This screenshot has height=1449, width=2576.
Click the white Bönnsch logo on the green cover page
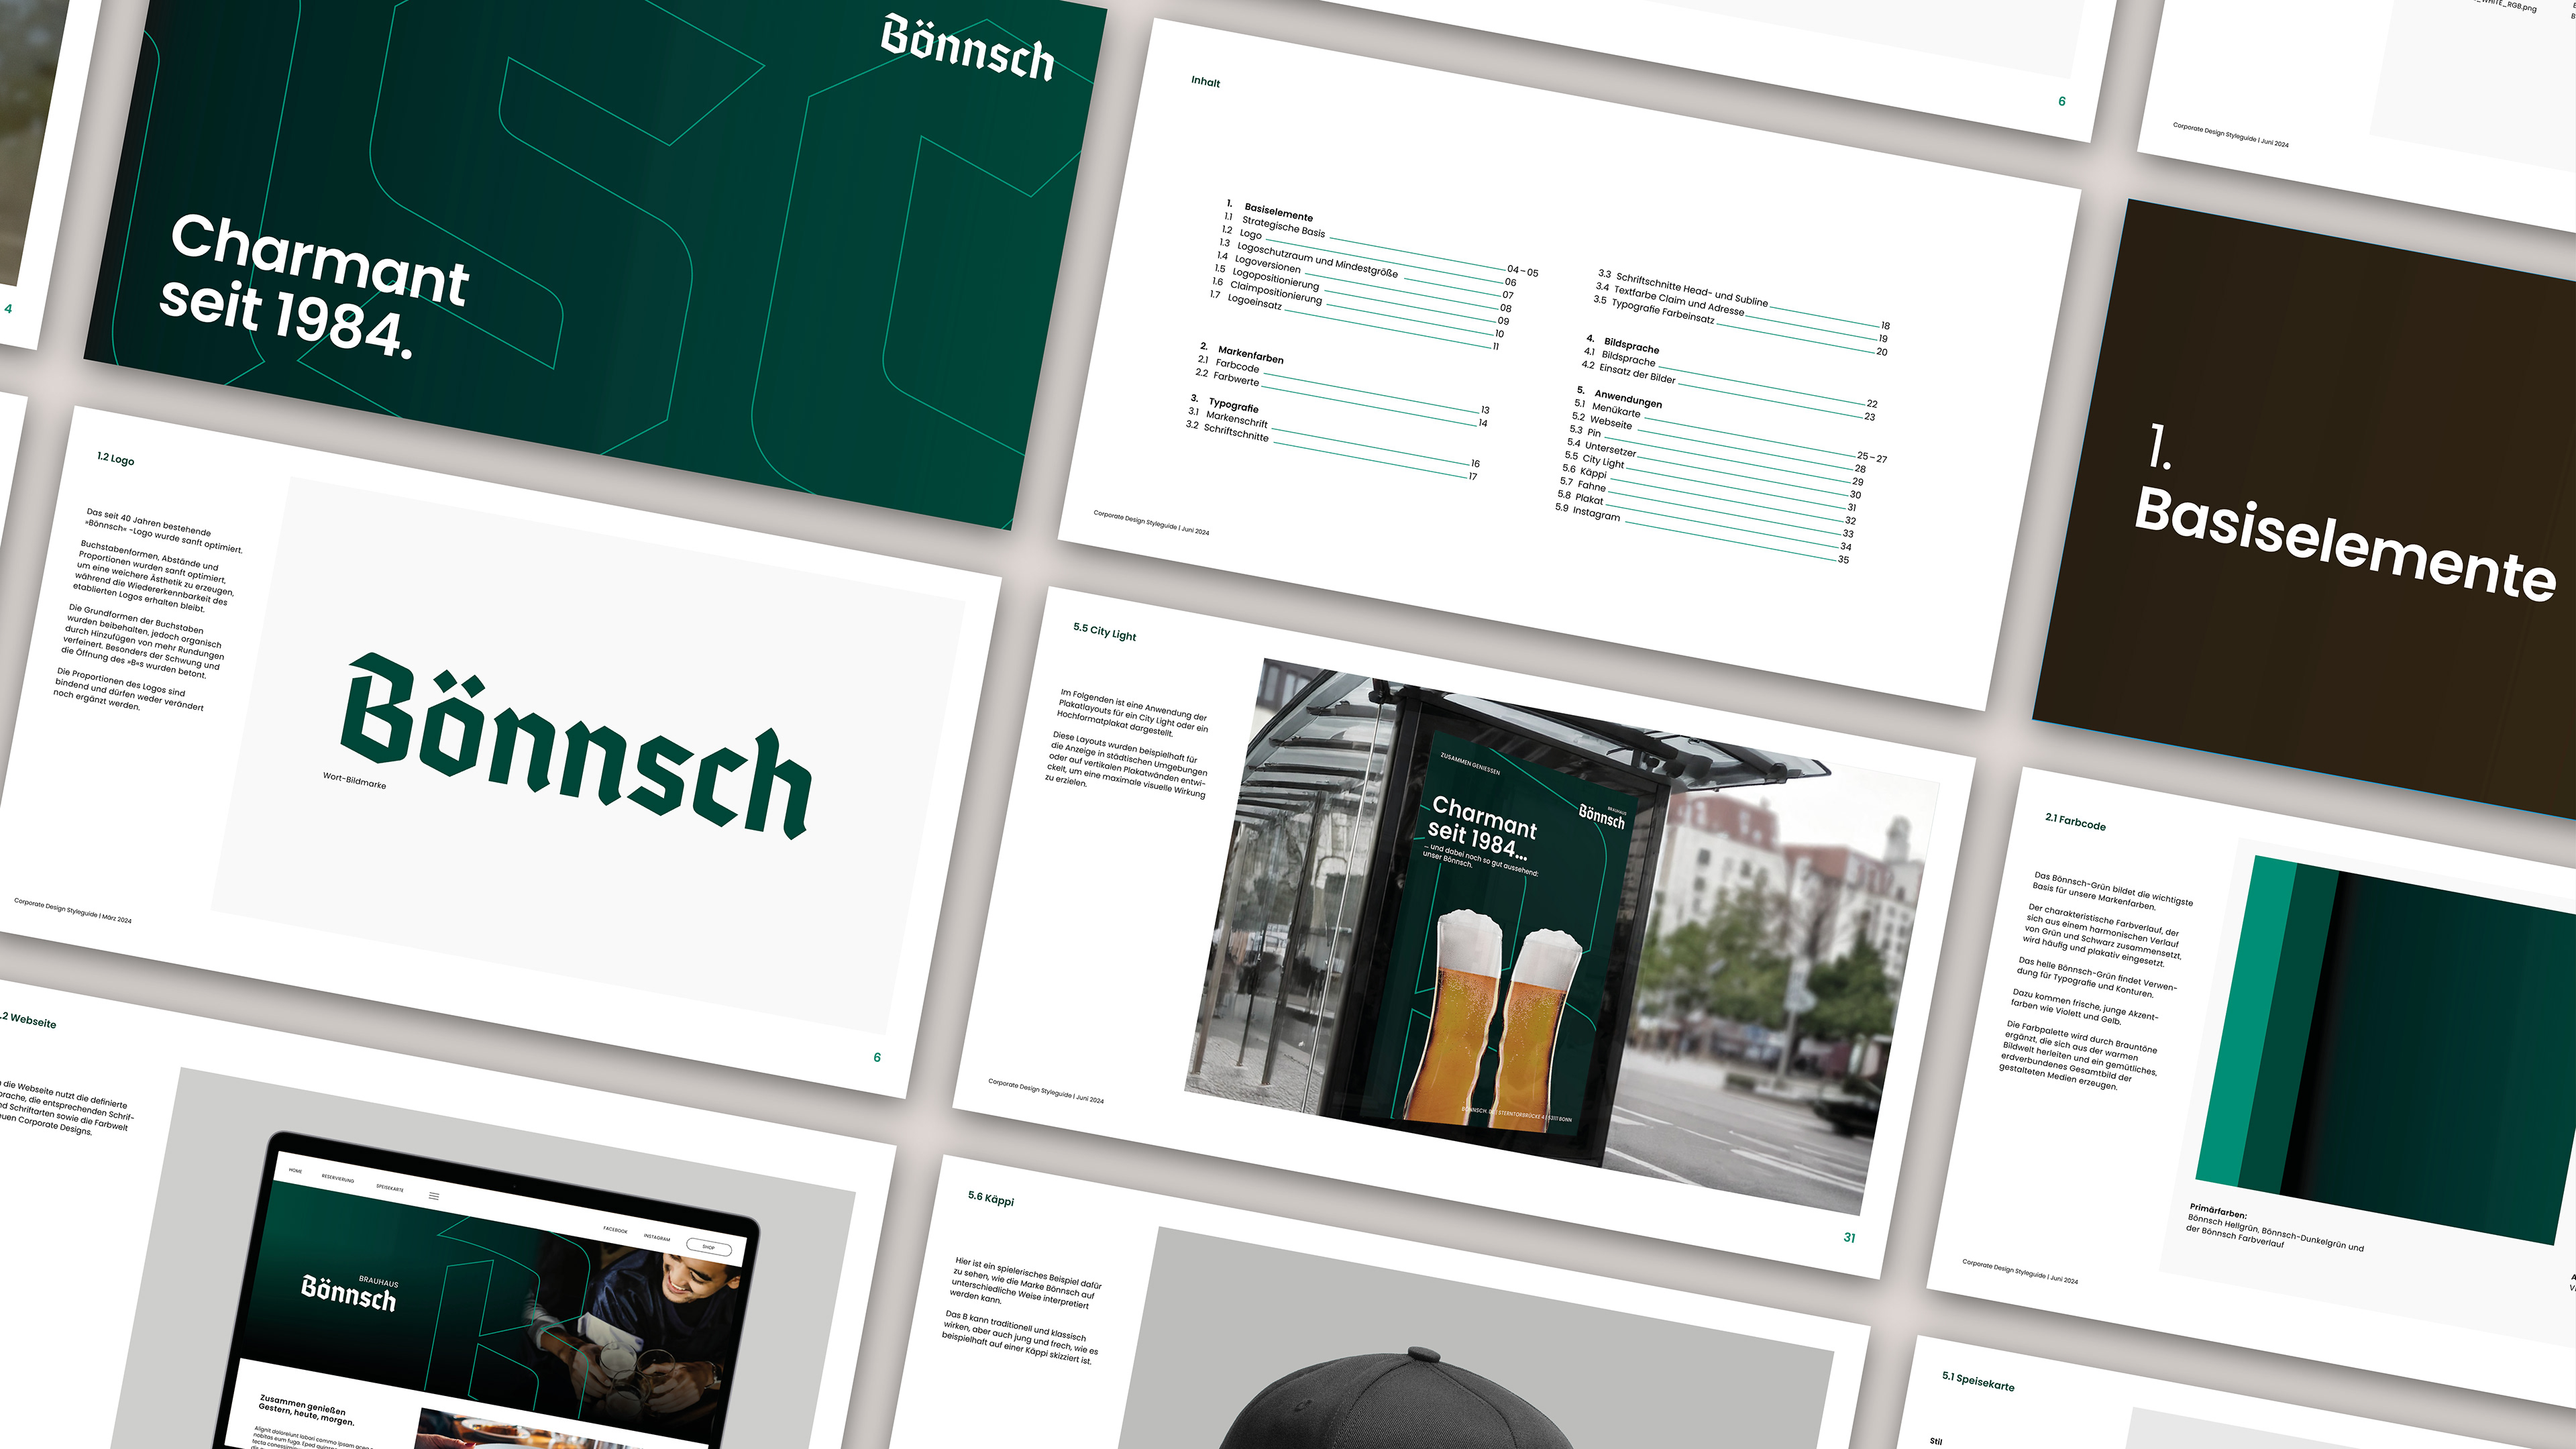pyautogui.click(x=968, y=47)
